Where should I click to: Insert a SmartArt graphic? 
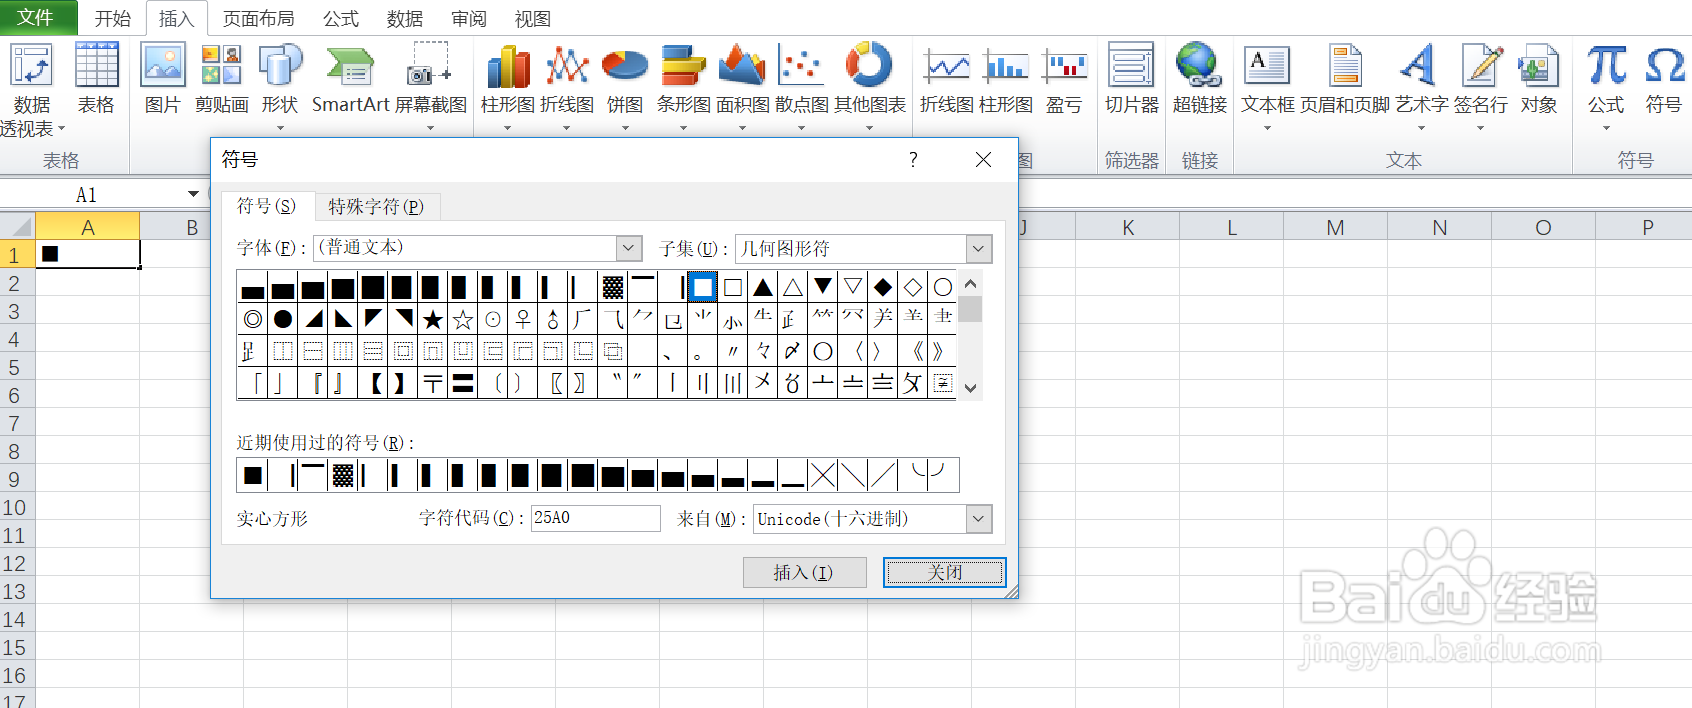(x=350, y=79)
